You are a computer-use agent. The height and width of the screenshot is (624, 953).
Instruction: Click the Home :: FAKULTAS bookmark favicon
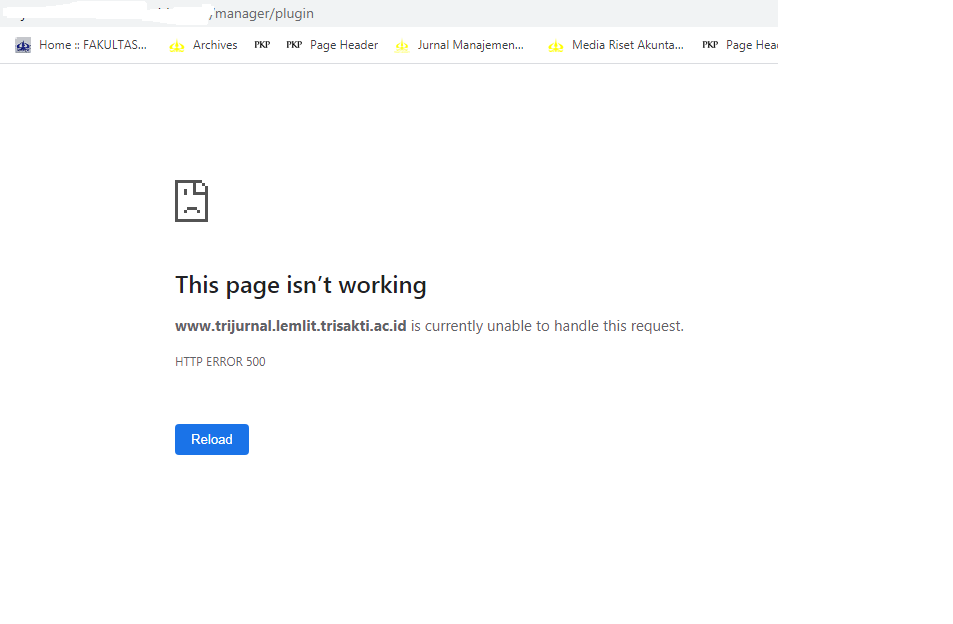[x=23, y=45]
